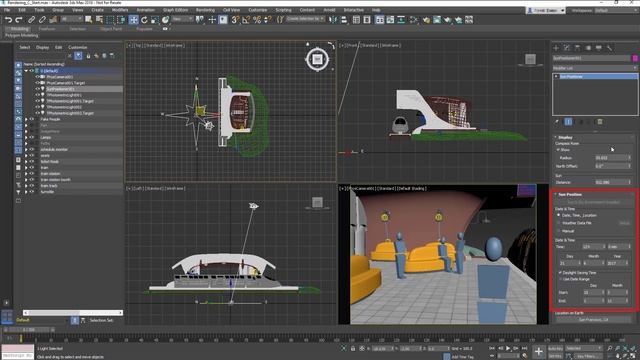
Task: Open the Modifier List dropdown
Action: point(595,68)
